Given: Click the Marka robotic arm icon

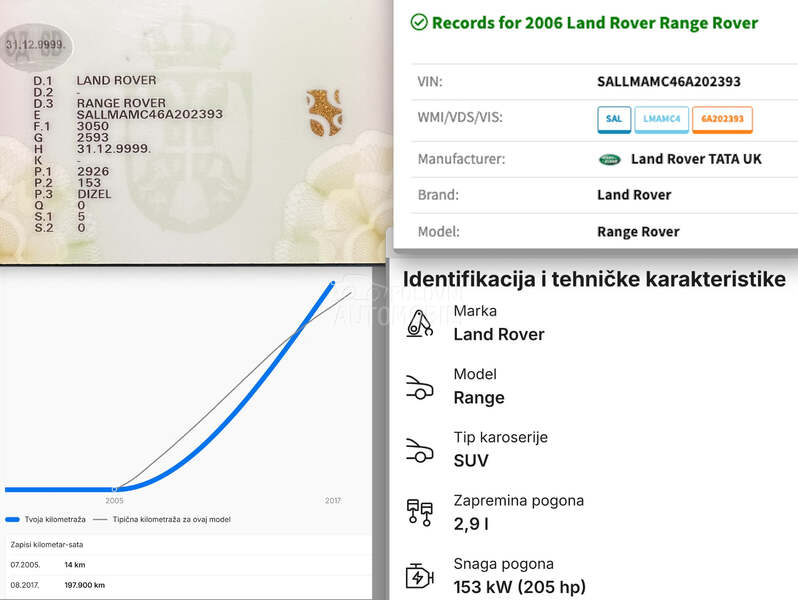Looking at the screenshot, I should click(x=419, y=323).
